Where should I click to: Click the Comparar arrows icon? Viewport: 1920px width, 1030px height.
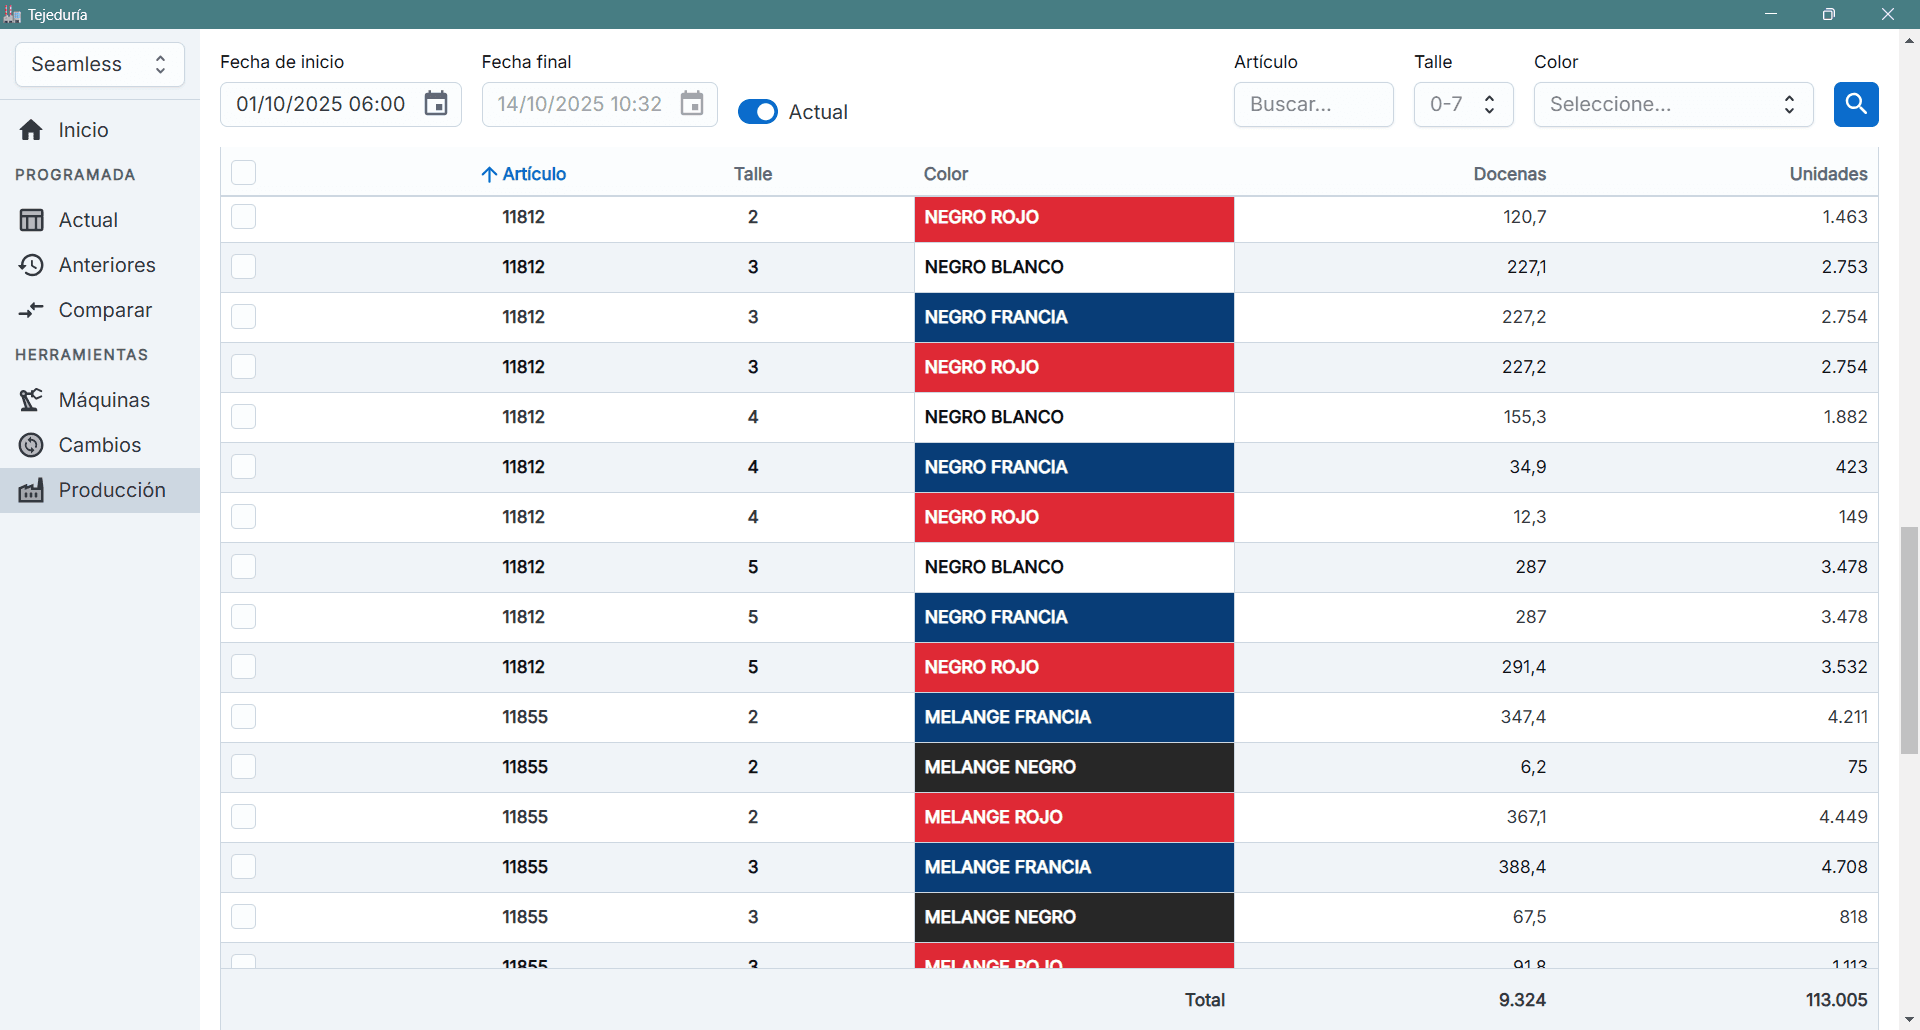pyautogui.click(x=31, y=310)
